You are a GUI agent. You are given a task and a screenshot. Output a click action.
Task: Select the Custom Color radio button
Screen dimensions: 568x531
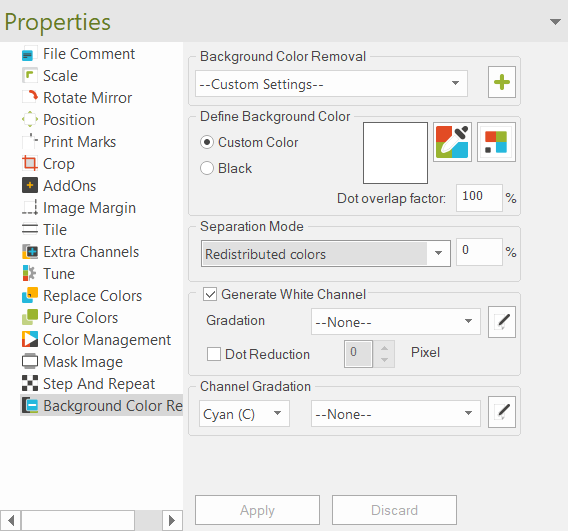(207, 142)
